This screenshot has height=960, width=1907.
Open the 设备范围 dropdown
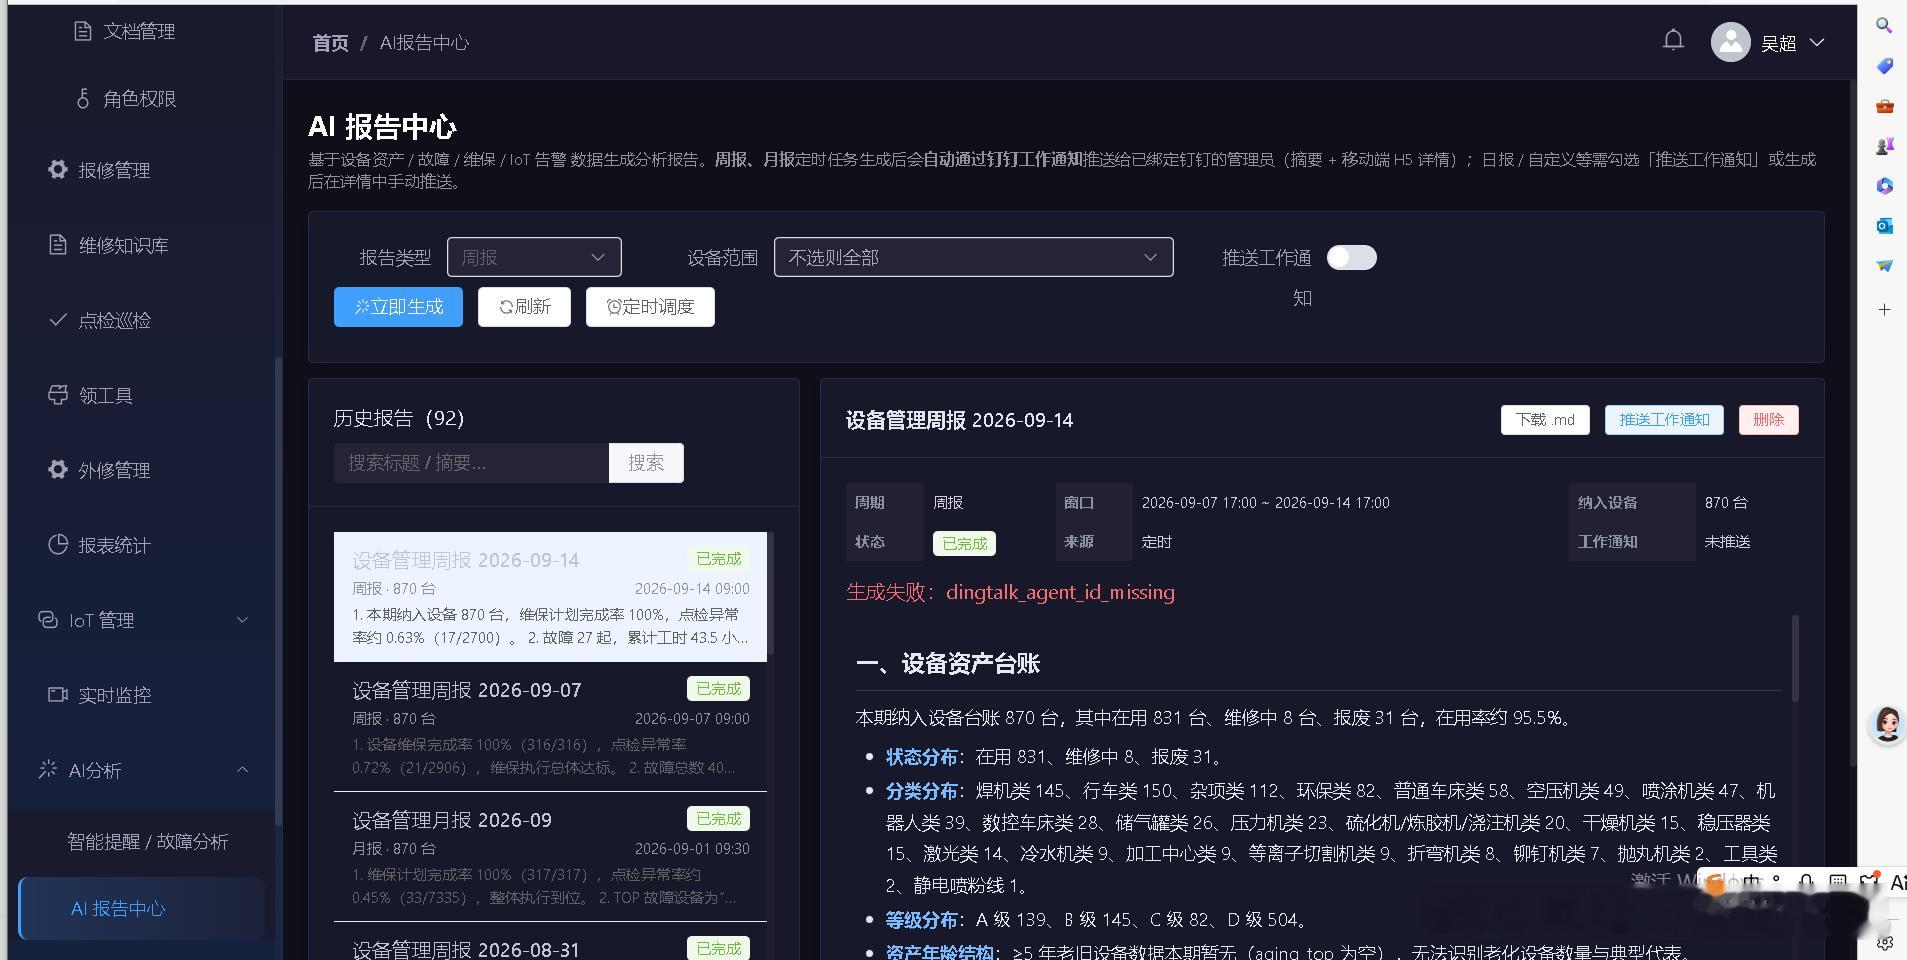point(973,257)
